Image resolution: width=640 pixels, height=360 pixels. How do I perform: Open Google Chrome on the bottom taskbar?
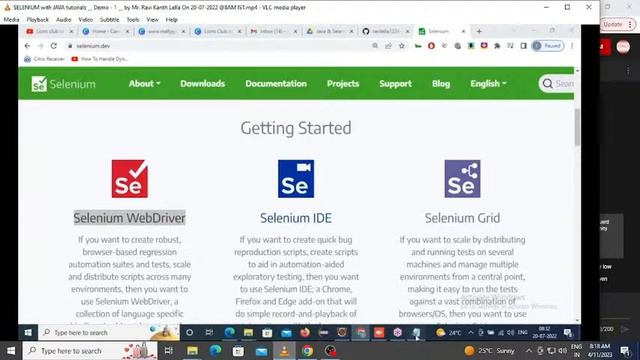[x=308, y=351]
